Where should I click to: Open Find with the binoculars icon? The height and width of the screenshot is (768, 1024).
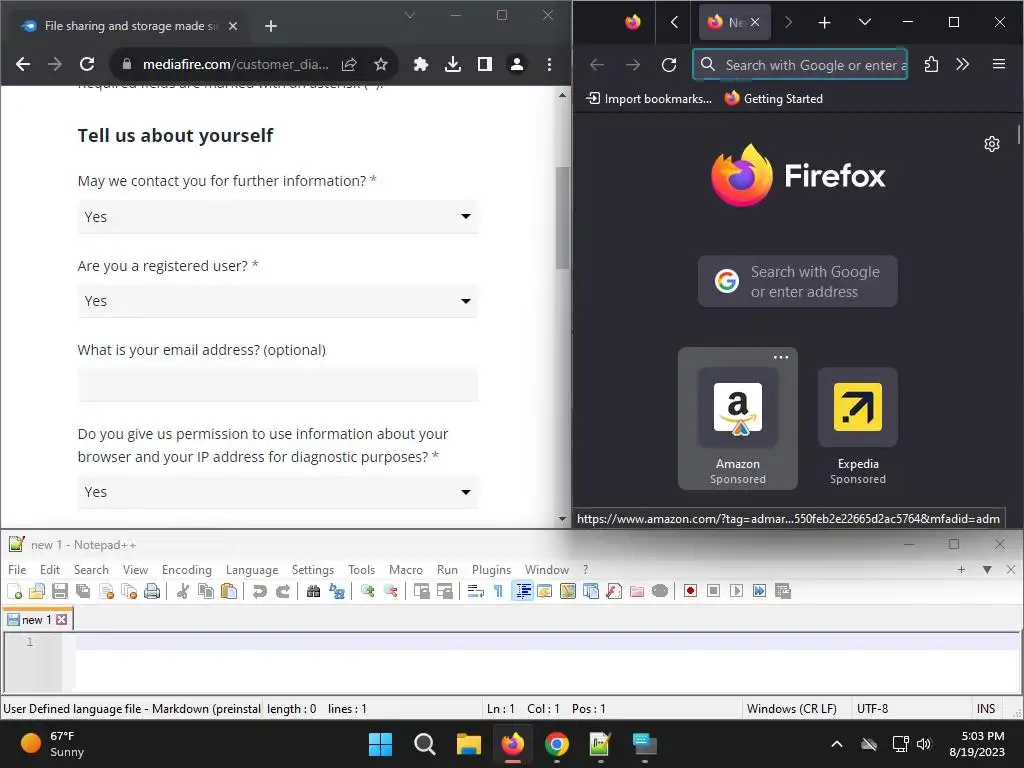click(x=313, y=591)
